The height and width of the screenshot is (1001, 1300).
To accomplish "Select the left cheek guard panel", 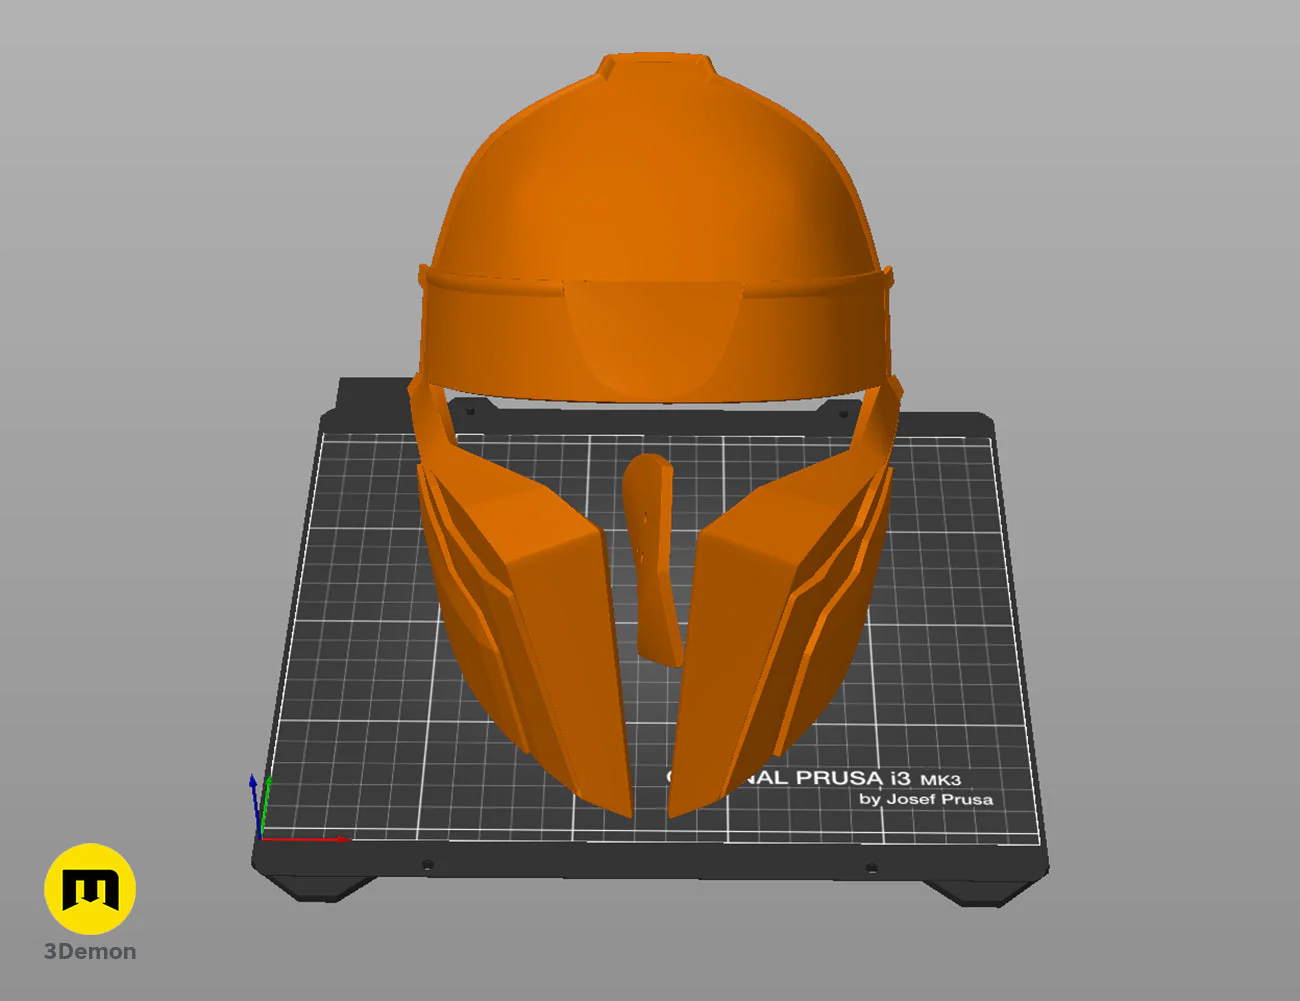I will (520, 600).
